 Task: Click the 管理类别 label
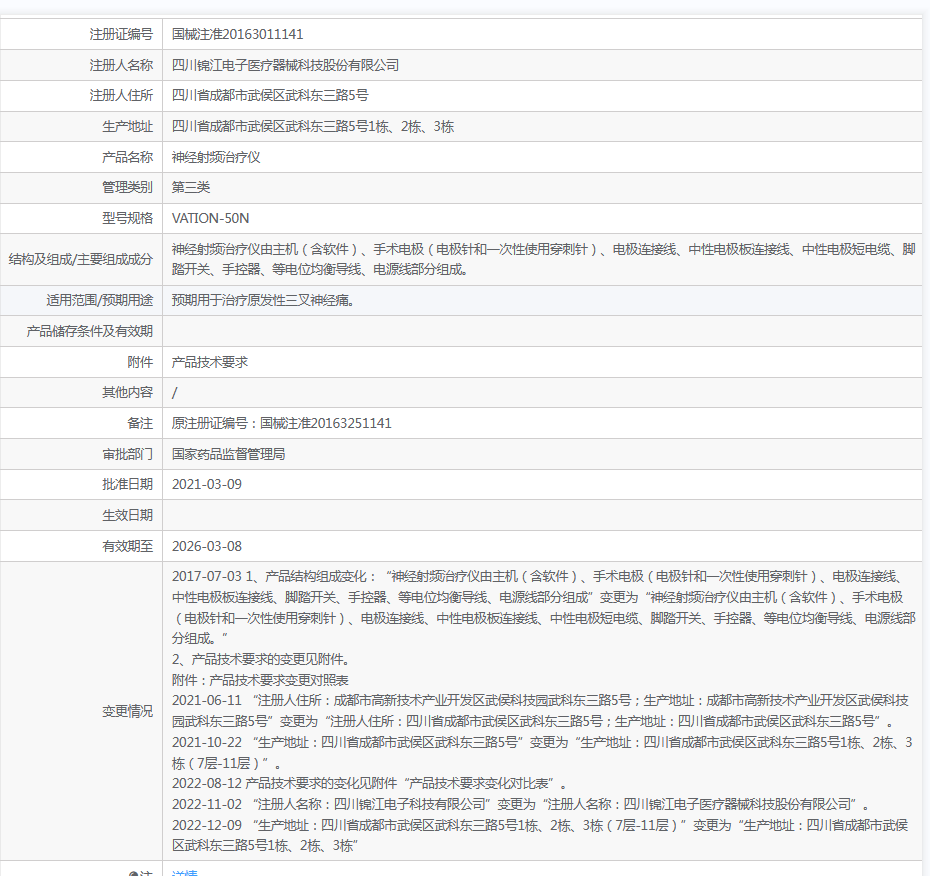tap(128, 187)
